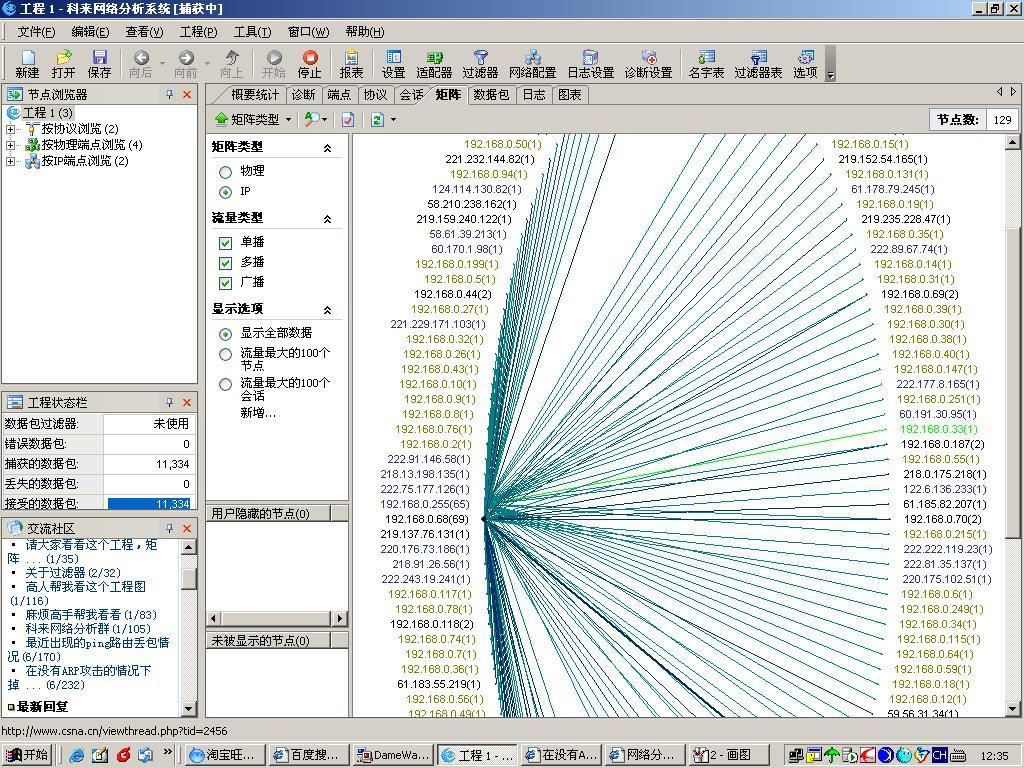Switch to the 数据包 tab

coord(491,95)
